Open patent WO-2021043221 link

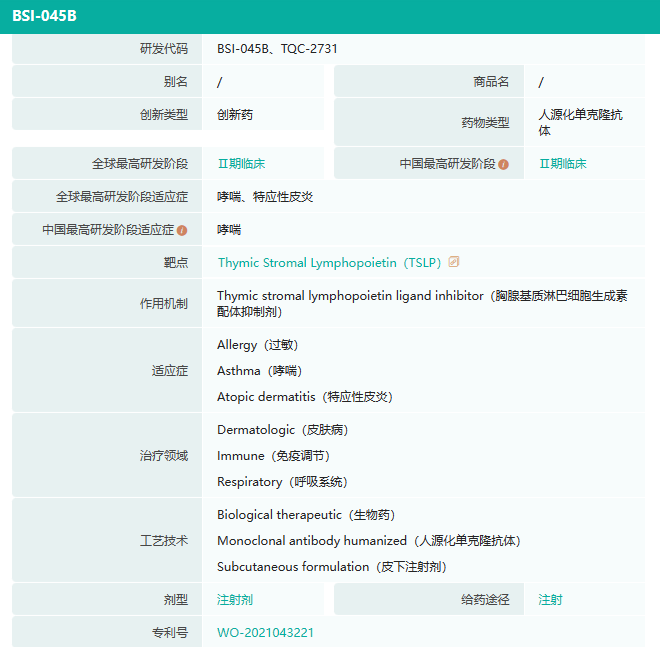265,633
